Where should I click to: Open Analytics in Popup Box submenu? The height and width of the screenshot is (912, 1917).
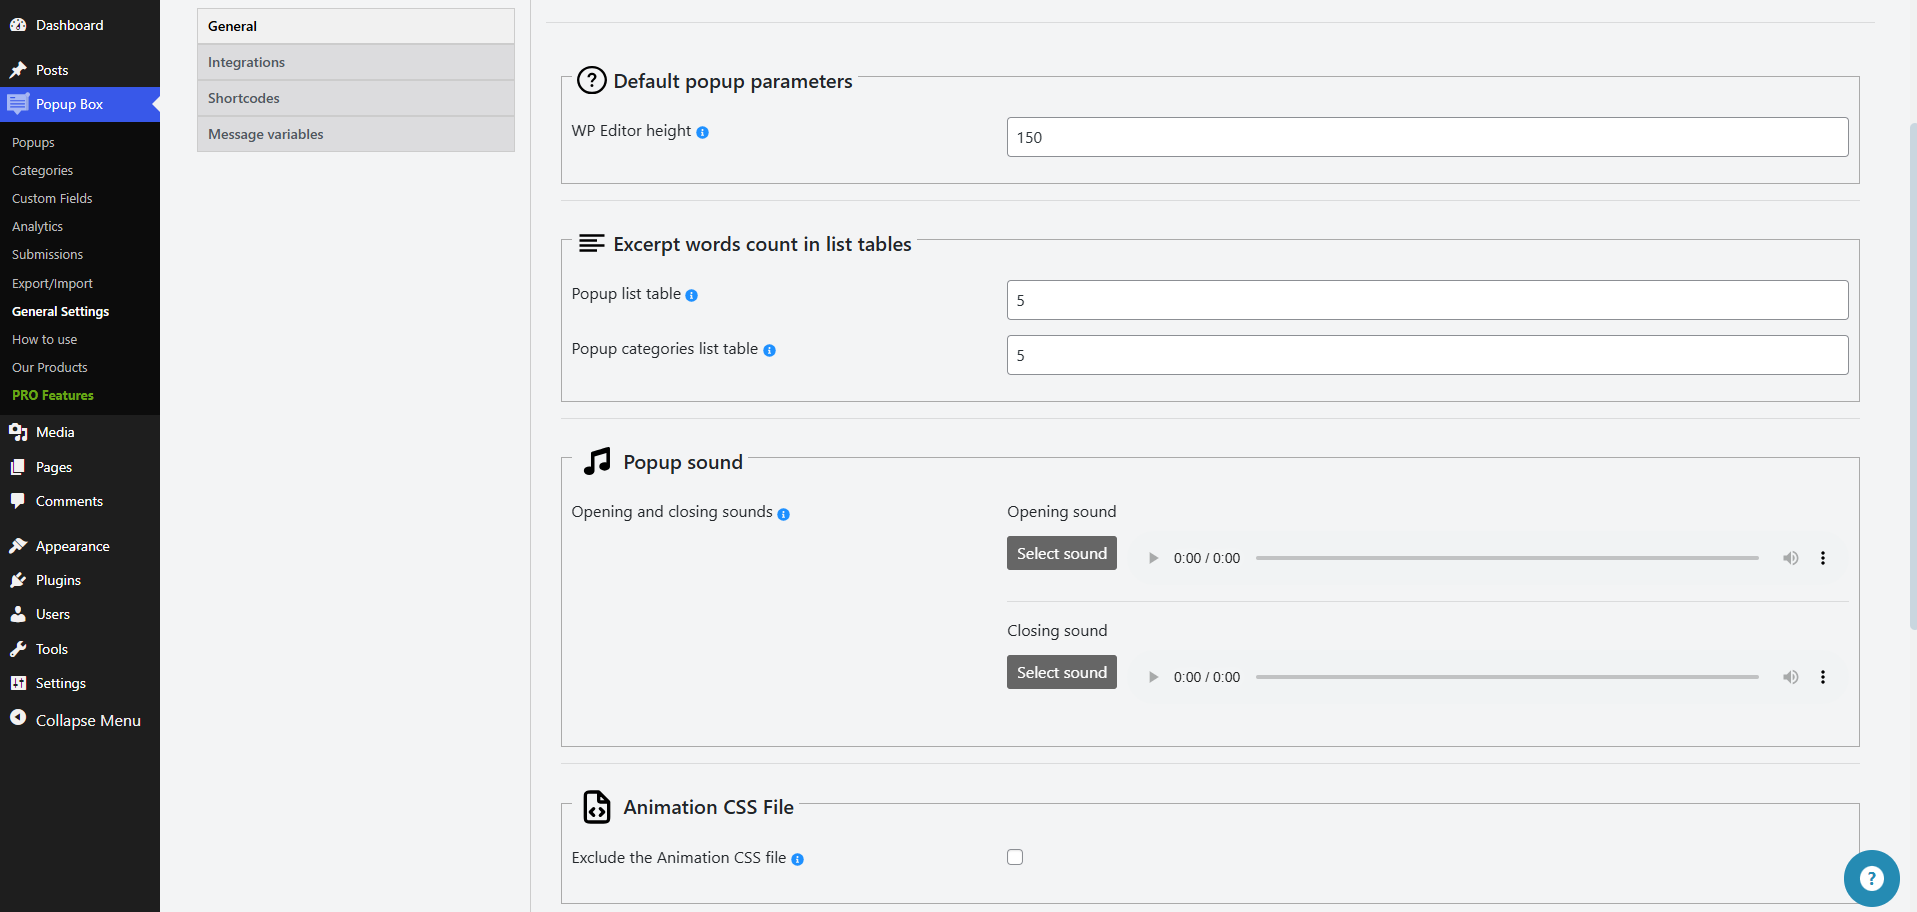[x=37, y=227]
